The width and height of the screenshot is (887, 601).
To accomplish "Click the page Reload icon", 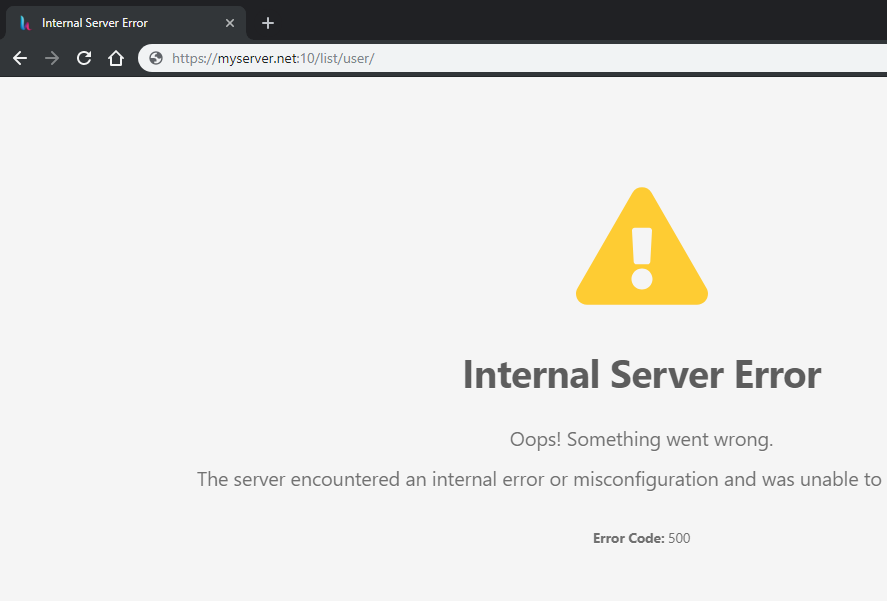I will coord(84,58).
